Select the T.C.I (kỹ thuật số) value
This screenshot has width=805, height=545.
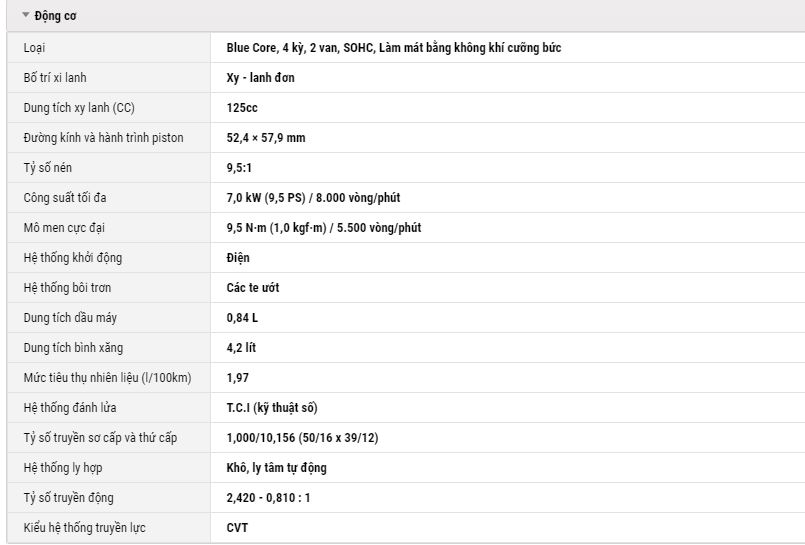(272, 407)
